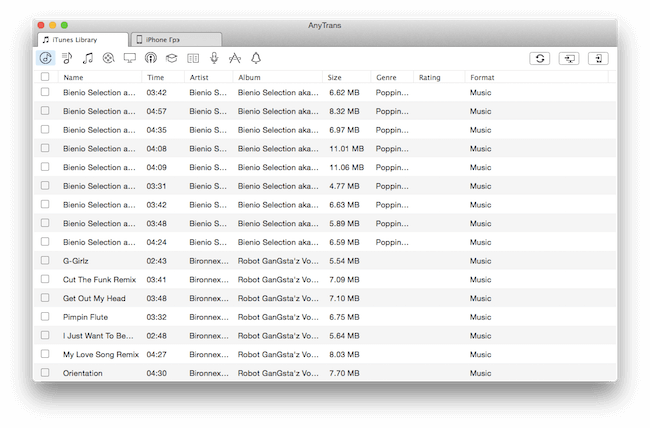Image resolution: width=650 pixels, height=428 pixels.
Task: Switch to the iTunes Library tab
Action: [83, 40]
